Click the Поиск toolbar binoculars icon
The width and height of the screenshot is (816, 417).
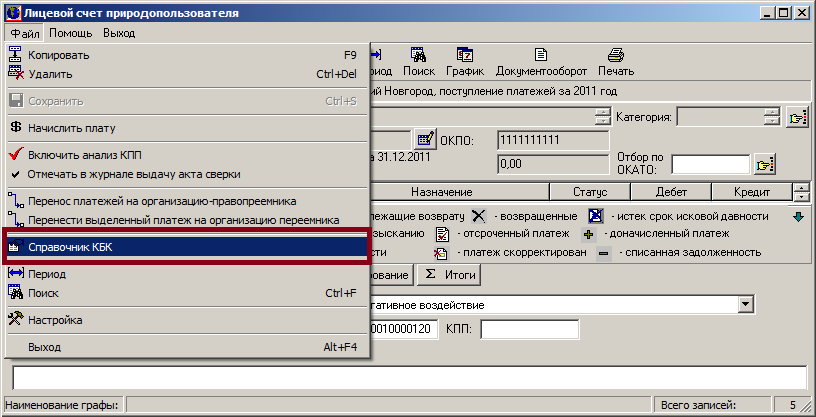pyautogui.click(x=419, y=56)
